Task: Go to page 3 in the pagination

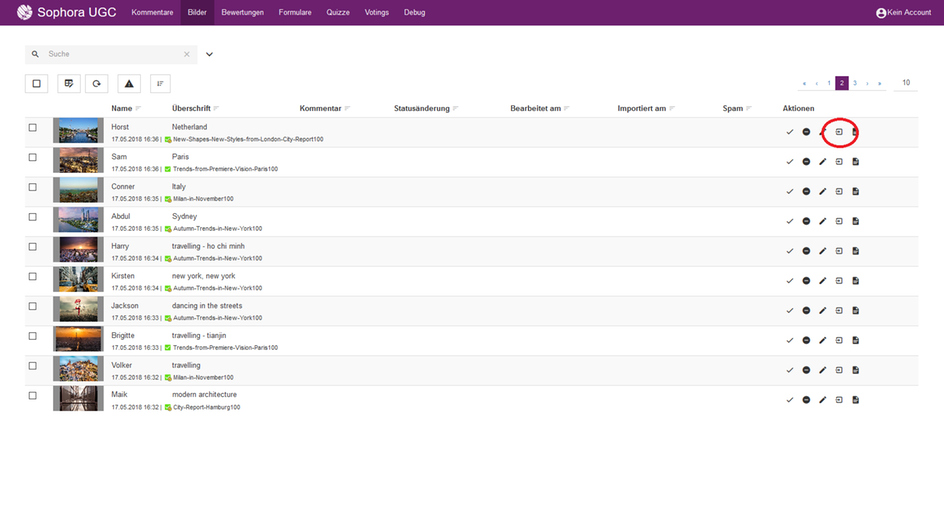Action: click(855, 83)
